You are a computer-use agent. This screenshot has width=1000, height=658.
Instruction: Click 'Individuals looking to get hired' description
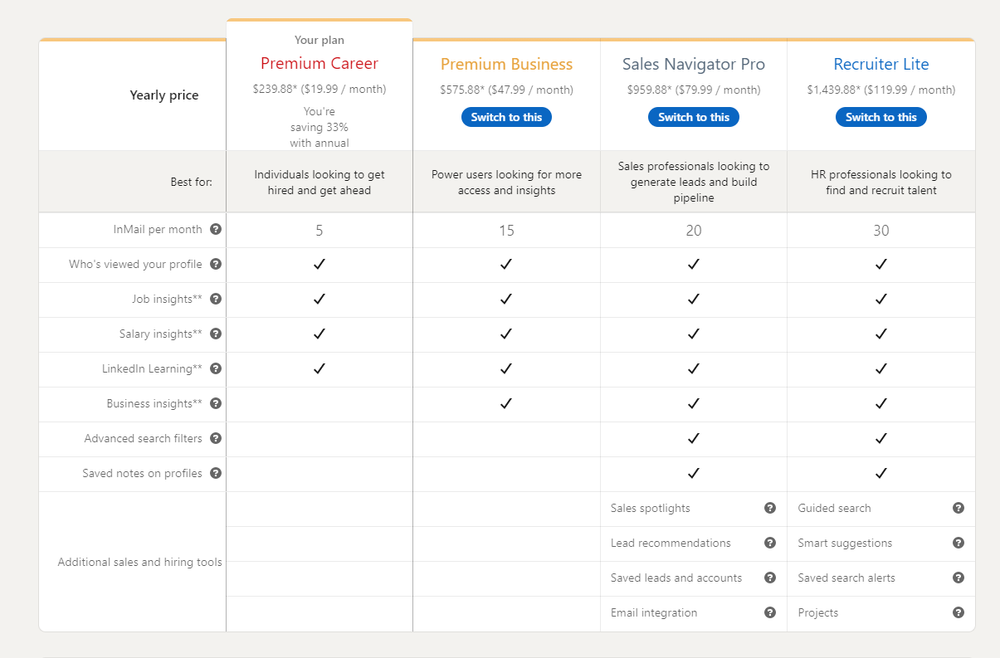tap(320, 182)
